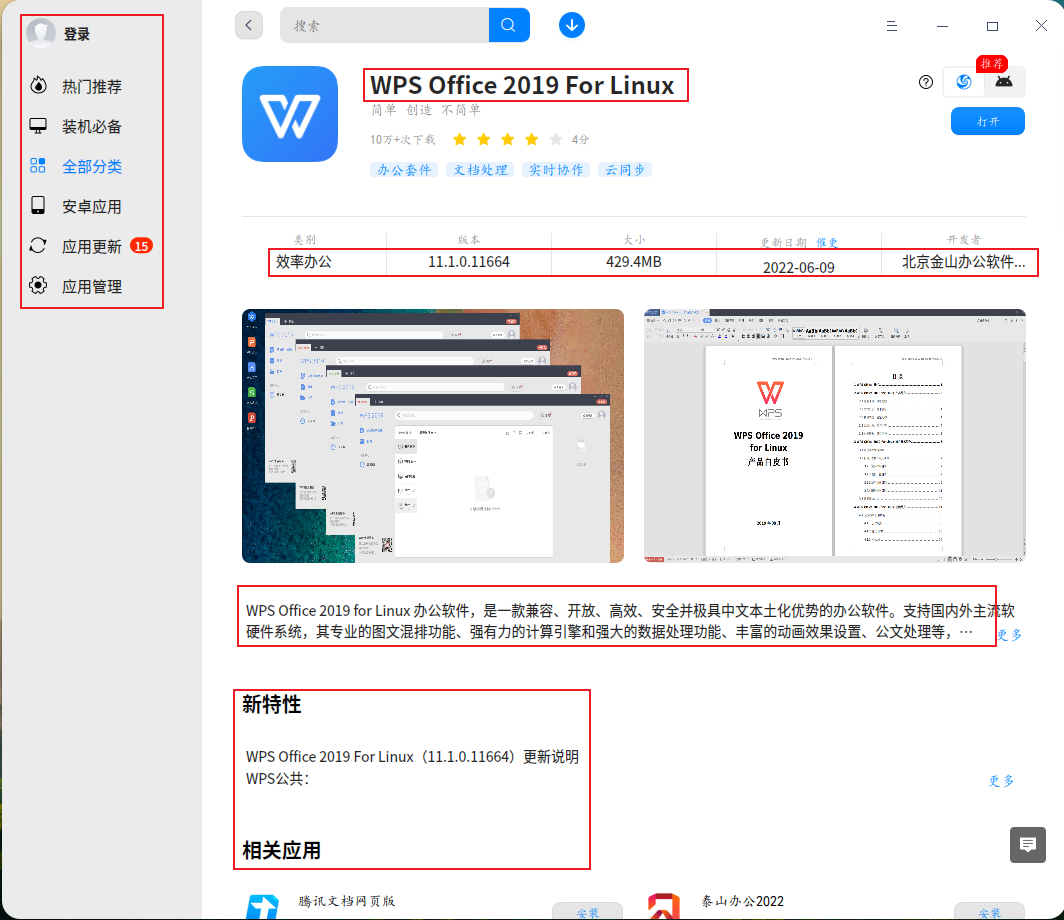1064x920 pixels.
Task: Open 腾讯文档网页版 related app
Action: [347, 901]
